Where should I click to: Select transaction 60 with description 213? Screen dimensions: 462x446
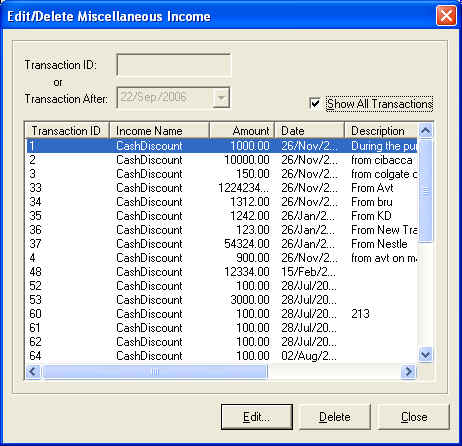[222, 314]
